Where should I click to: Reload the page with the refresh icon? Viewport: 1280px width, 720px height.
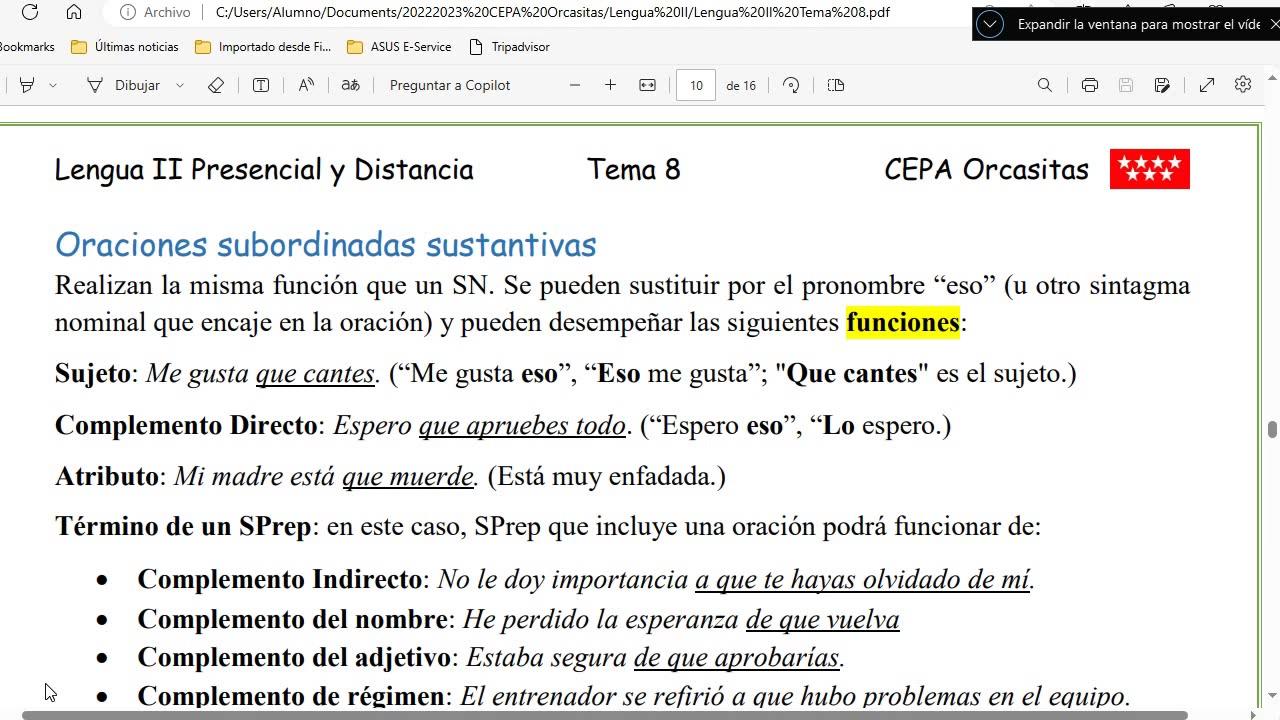click(x=30, y=12)
